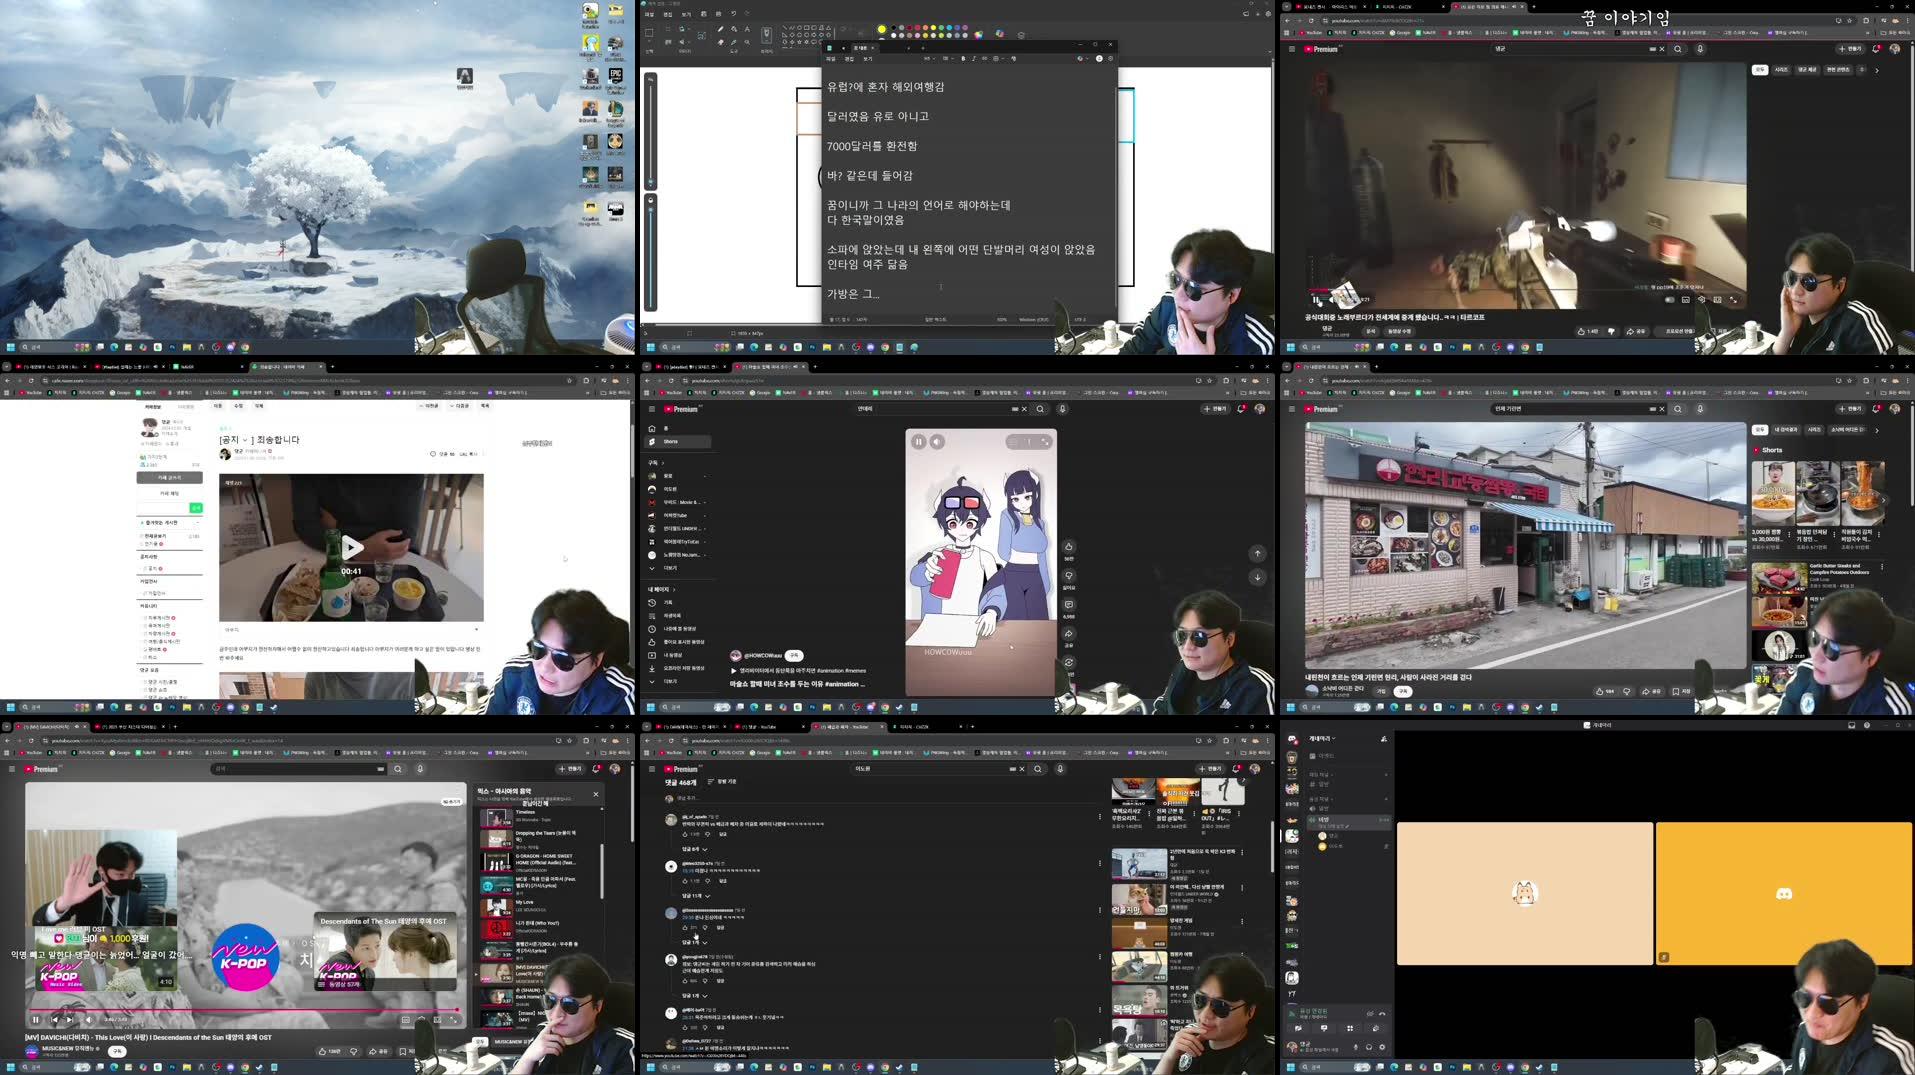The width and height of the screenshot is (1915, 1075).
Task: Open the 보기 menu in Paint
Action: tap(685, 15)
